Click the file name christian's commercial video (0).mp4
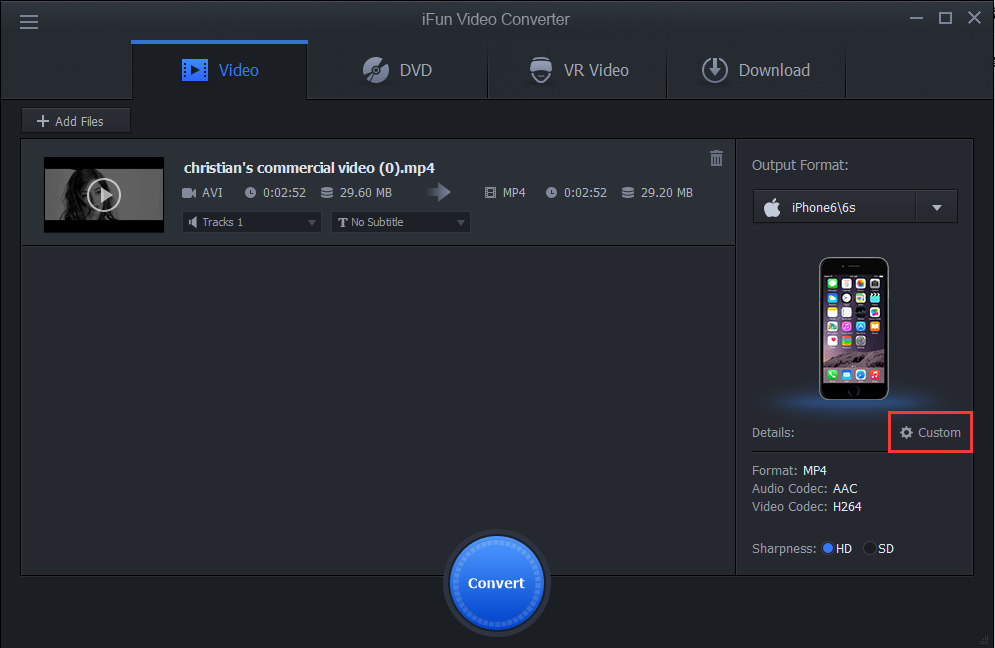Image resolution: width=995 pixels, height=648 pixels. 309,168
